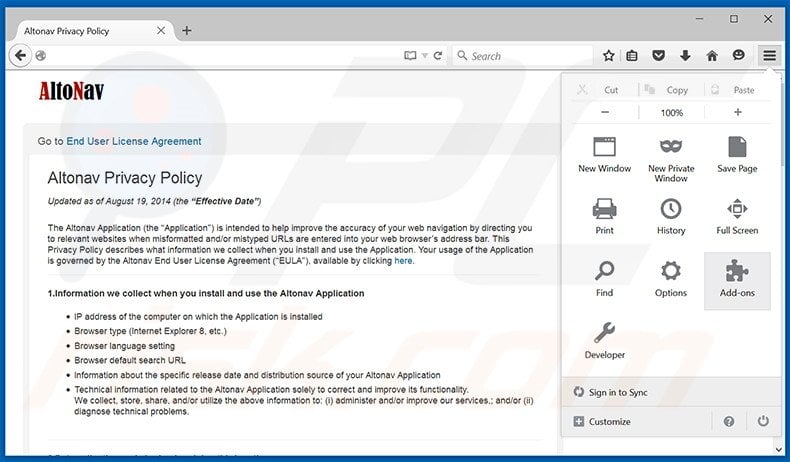Click the hamburger menu button

(769, 55)
